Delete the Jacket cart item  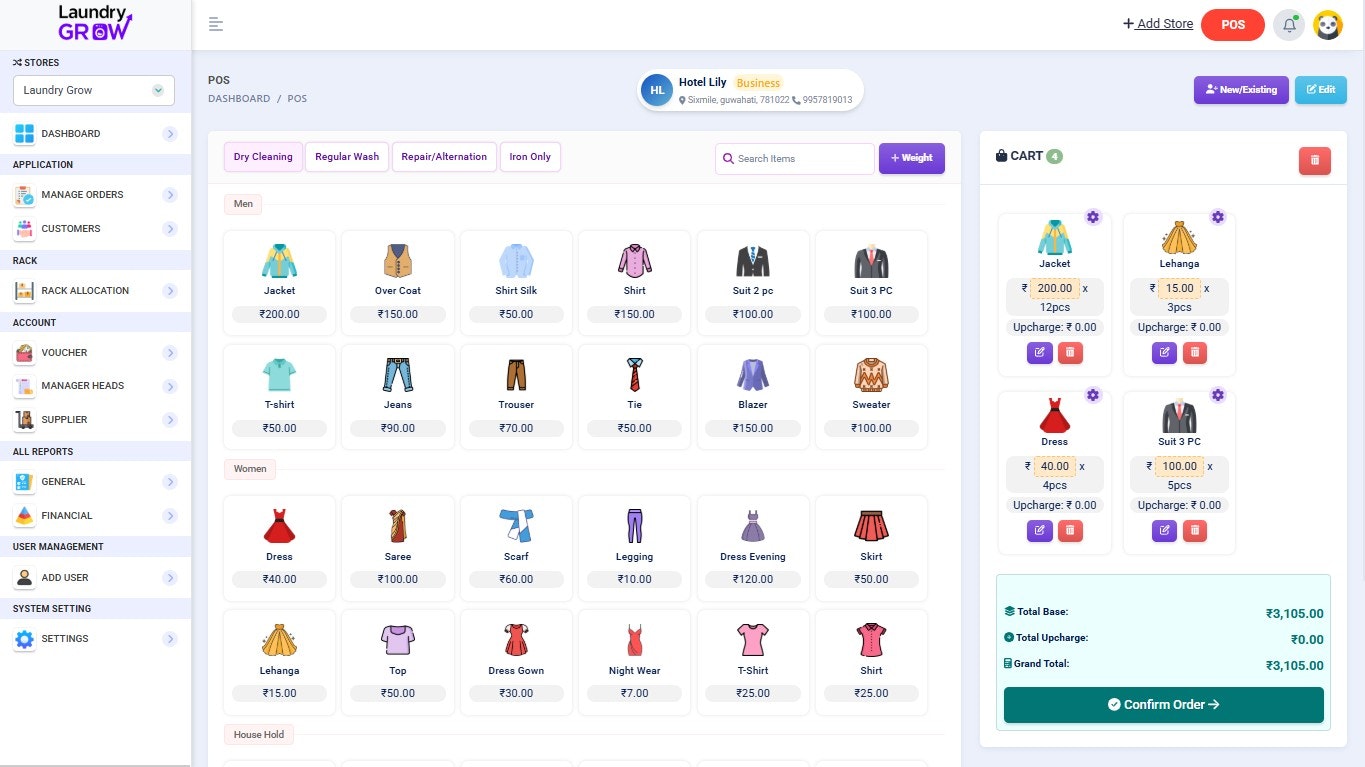coord(1070,353)
